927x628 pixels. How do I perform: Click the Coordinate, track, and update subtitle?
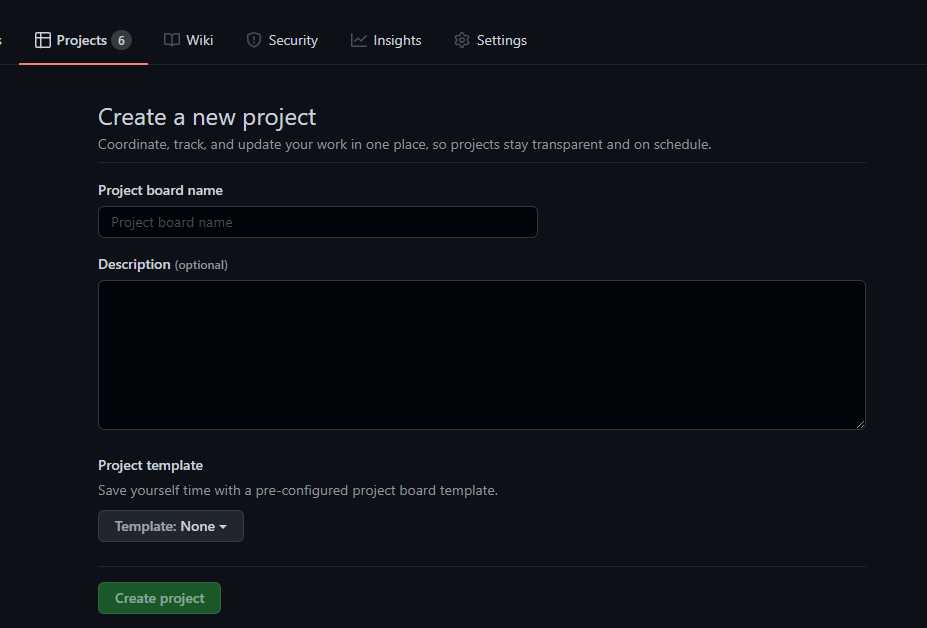(404, 144)
